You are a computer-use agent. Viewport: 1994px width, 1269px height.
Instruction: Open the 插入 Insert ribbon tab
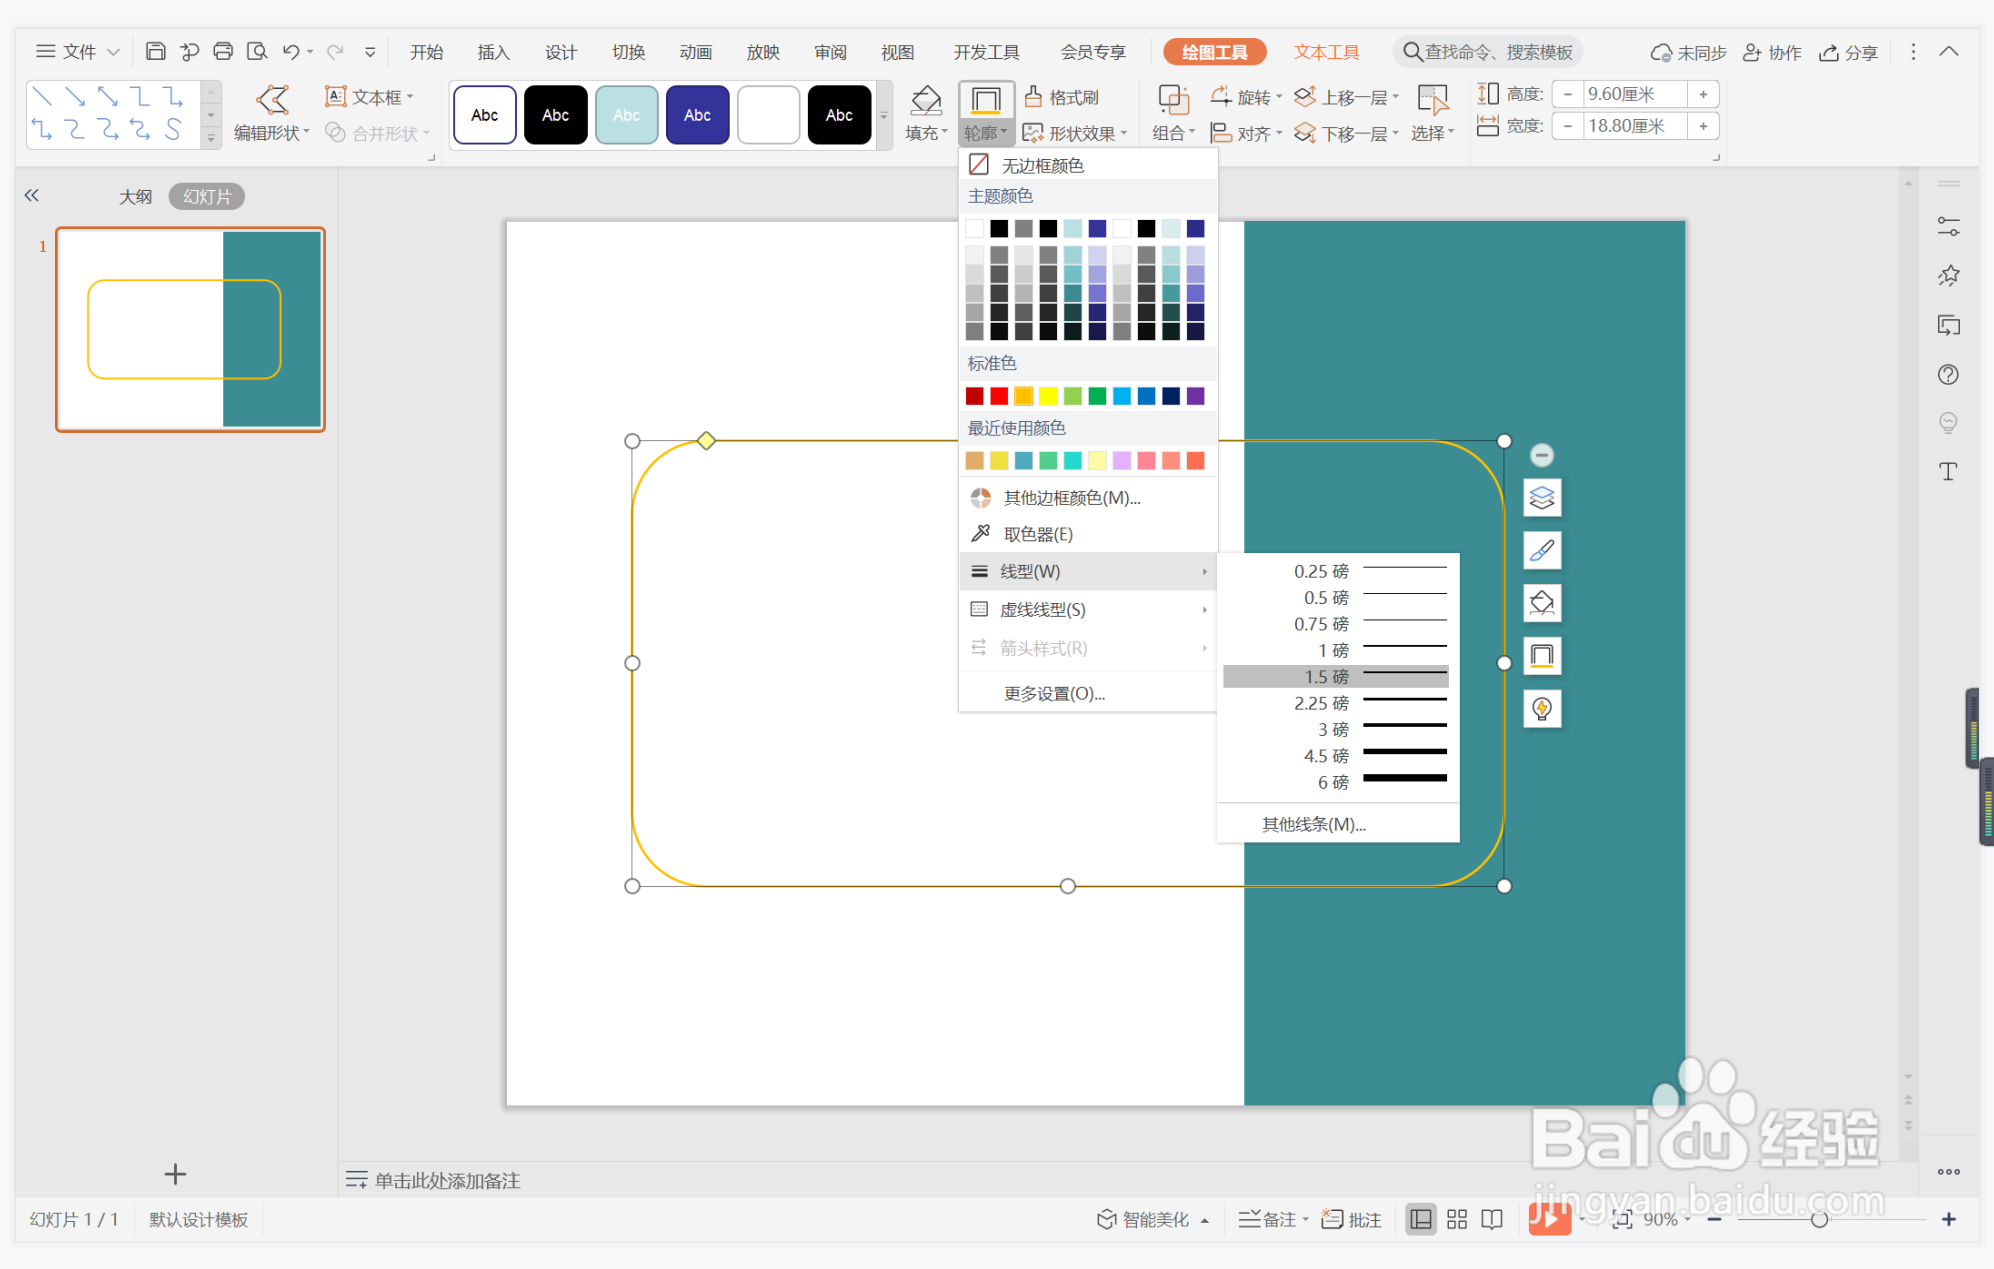(493, 52)
